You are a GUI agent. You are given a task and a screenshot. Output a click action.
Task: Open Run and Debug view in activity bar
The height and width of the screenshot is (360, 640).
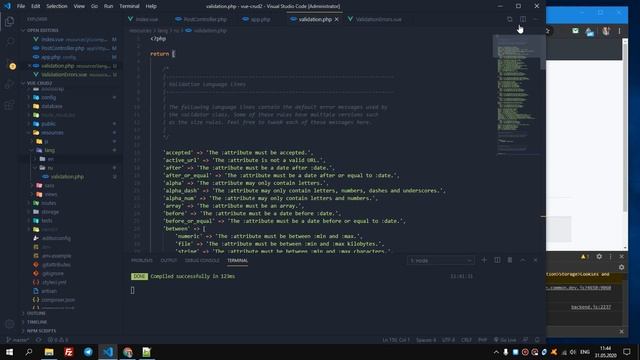click(9, 84)
